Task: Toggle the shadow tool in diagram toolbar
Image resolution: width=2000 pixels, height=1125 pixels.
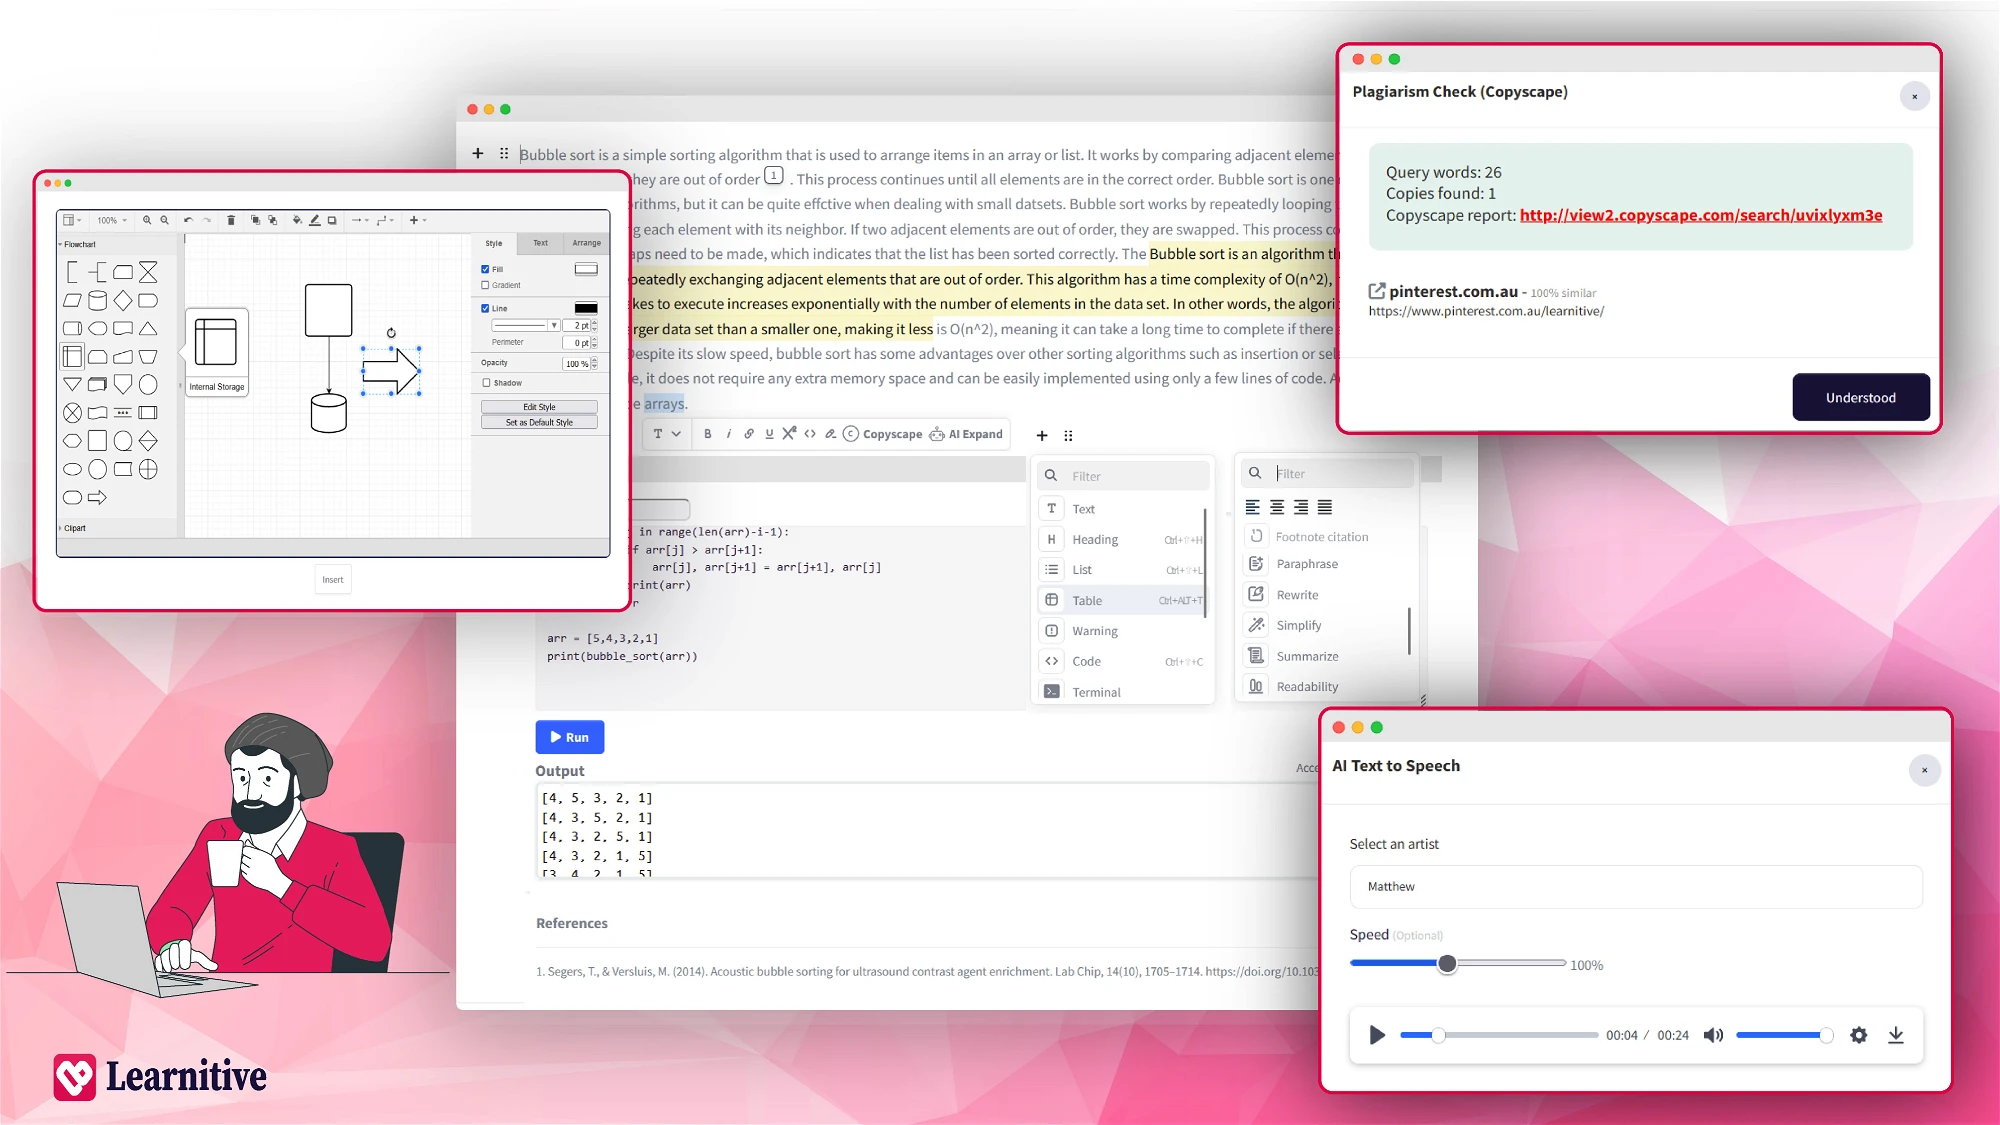Action: (332, 220)
